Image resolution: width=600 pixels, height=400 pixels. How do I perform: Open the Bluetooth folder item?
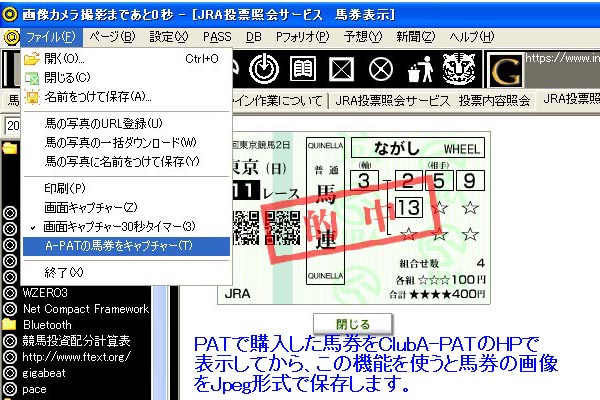tap(47, 325)
